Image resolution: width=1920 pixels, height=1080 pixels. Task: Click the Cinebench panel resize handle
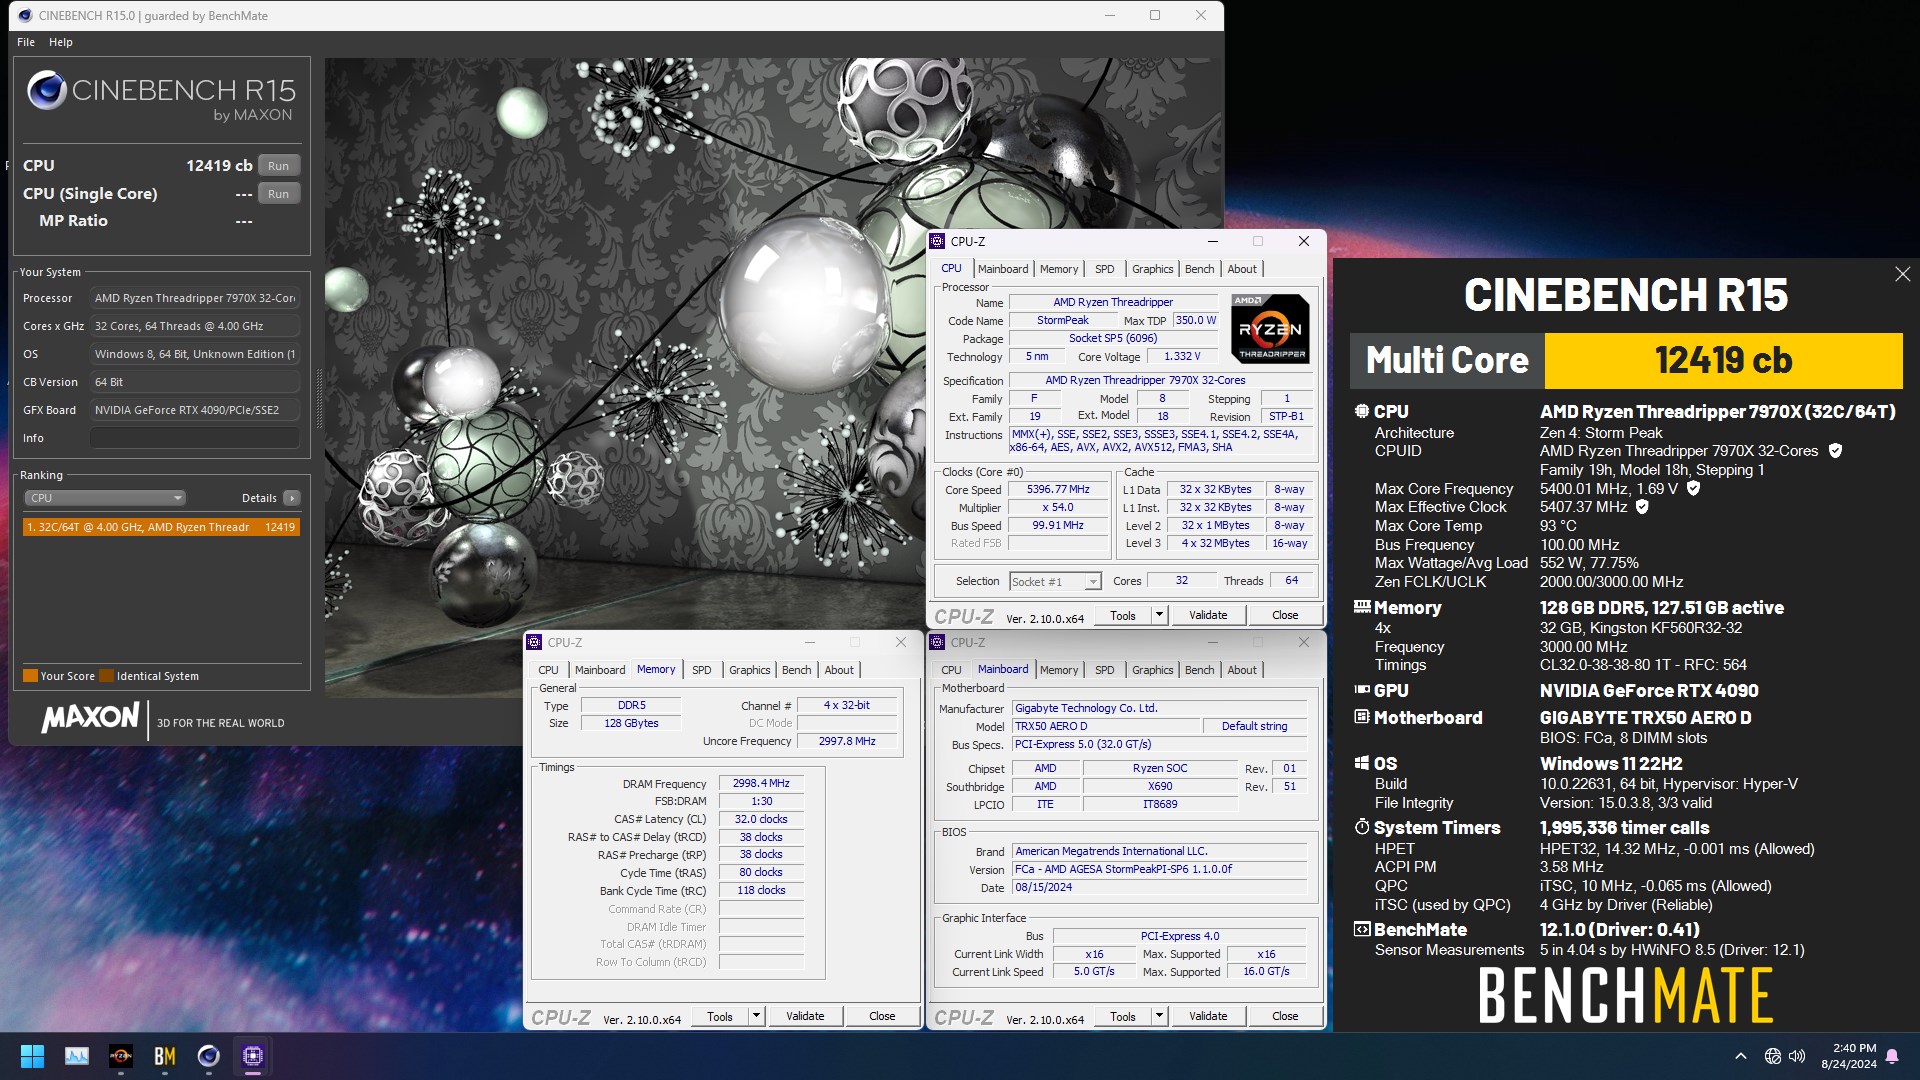pos(320,398)
